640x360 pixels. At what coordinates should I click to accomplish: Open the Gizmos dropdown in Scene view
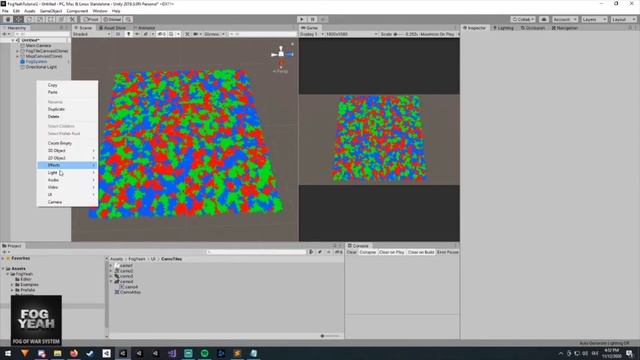coord(214,34)
